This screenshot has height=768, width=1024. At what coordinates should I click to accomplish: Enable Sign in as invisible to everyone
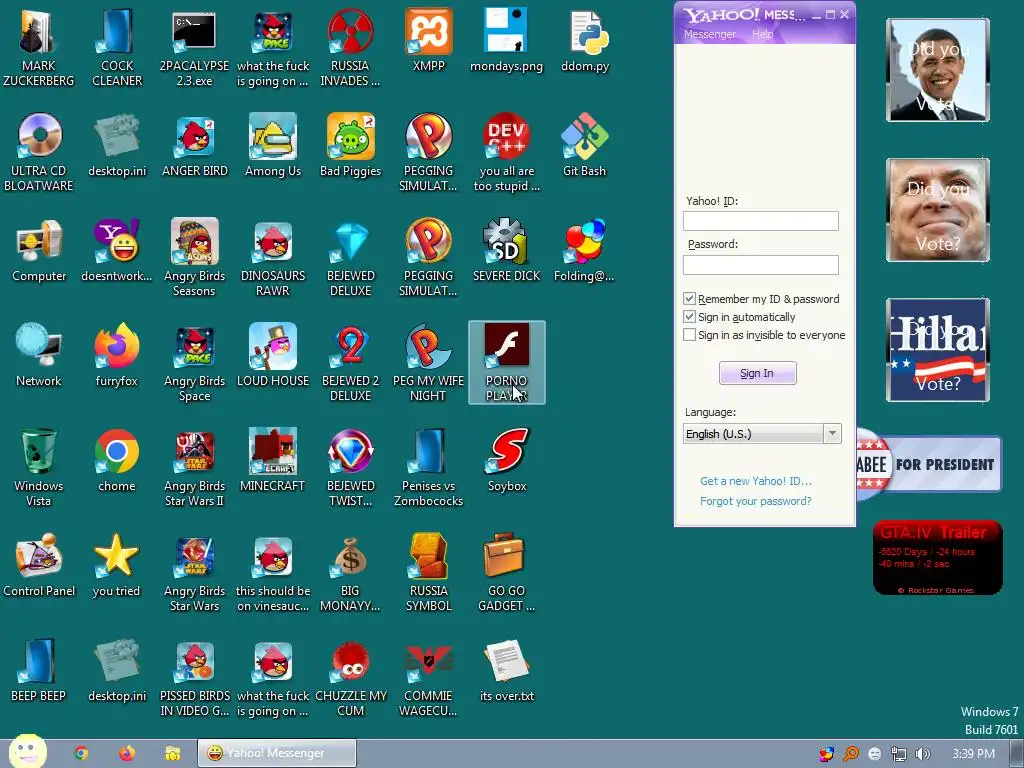click(x=689, y=335)
